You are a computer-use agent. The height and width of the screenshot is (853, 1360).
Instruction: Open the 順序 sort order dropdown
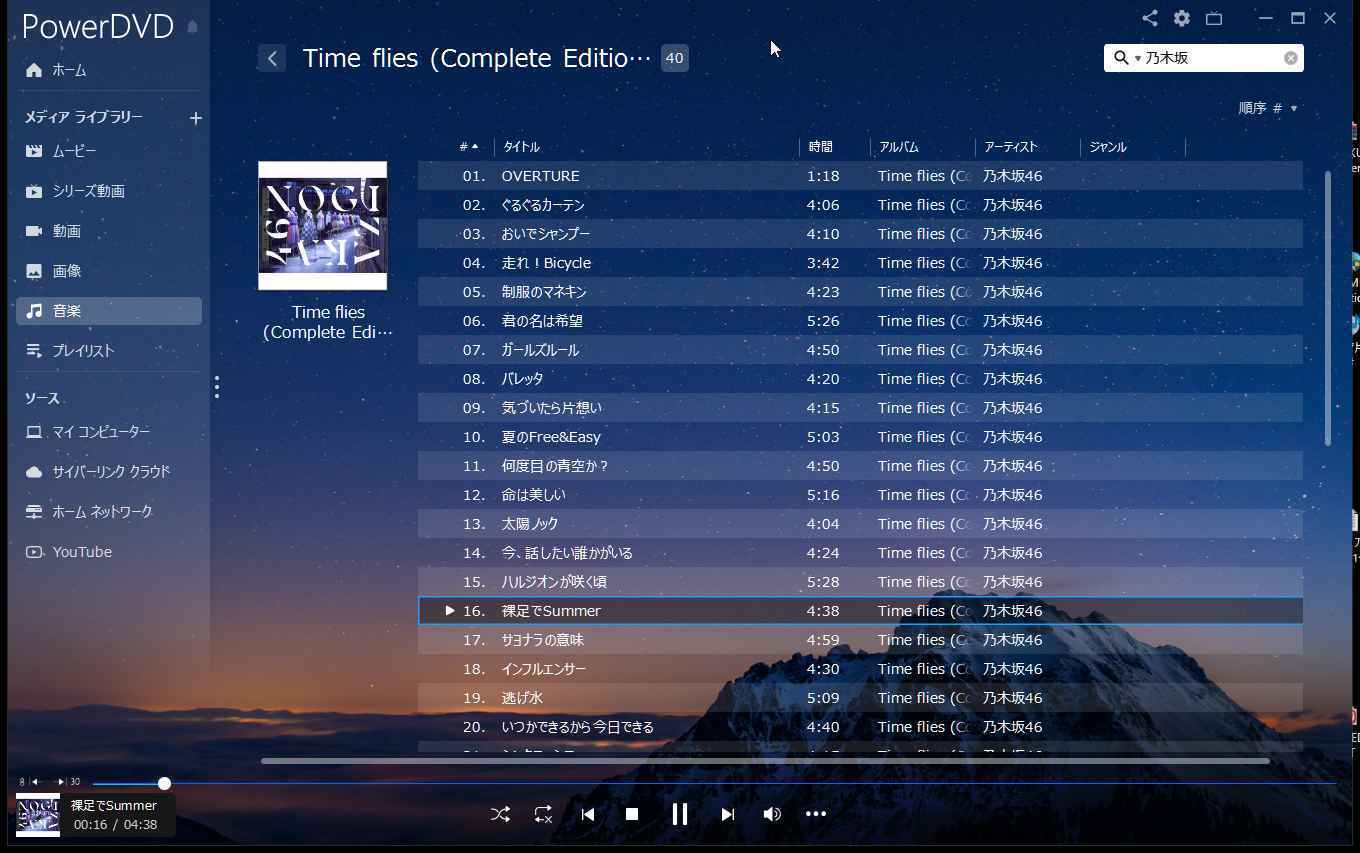point(1267,108)
